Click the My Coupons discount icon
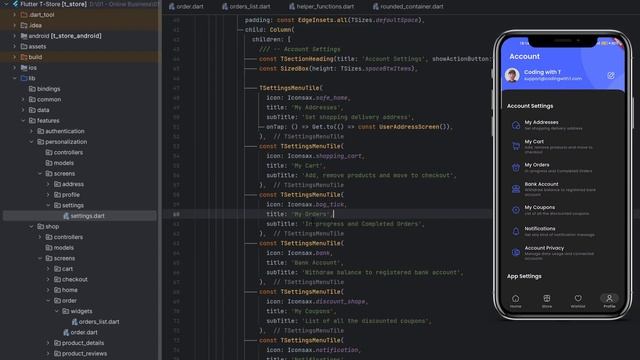 [516, 210]
